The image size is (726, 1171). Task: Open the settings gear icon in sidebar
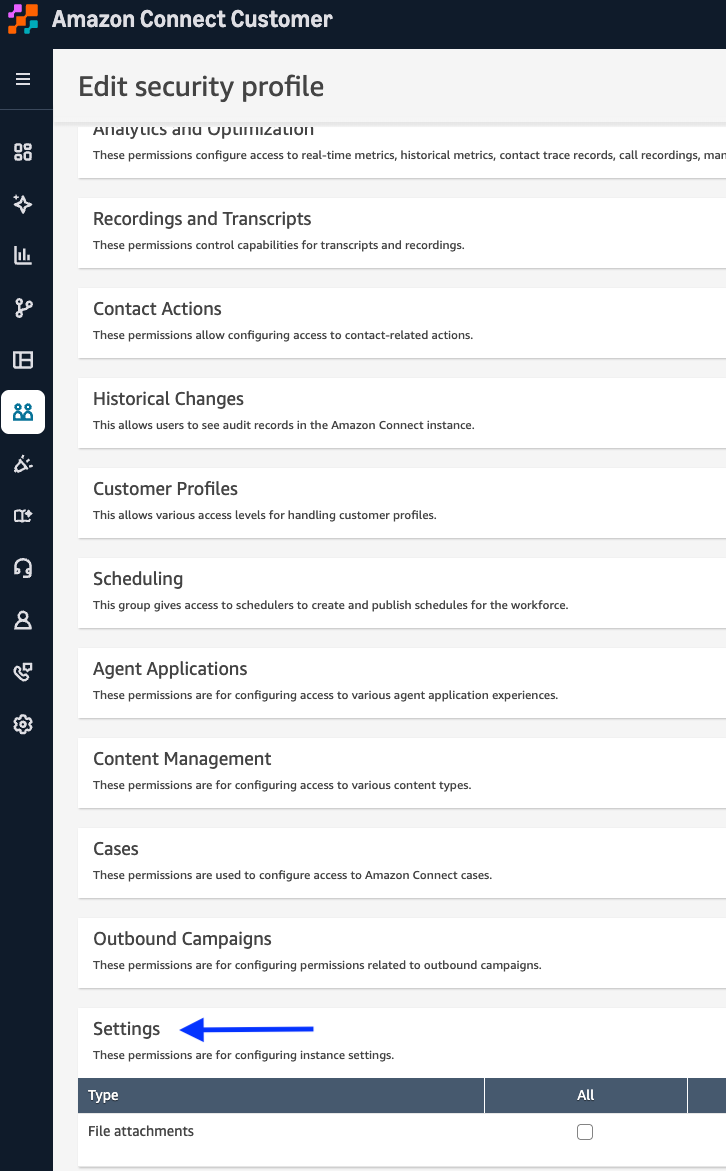pyautogui.click(x=23, y=724)
